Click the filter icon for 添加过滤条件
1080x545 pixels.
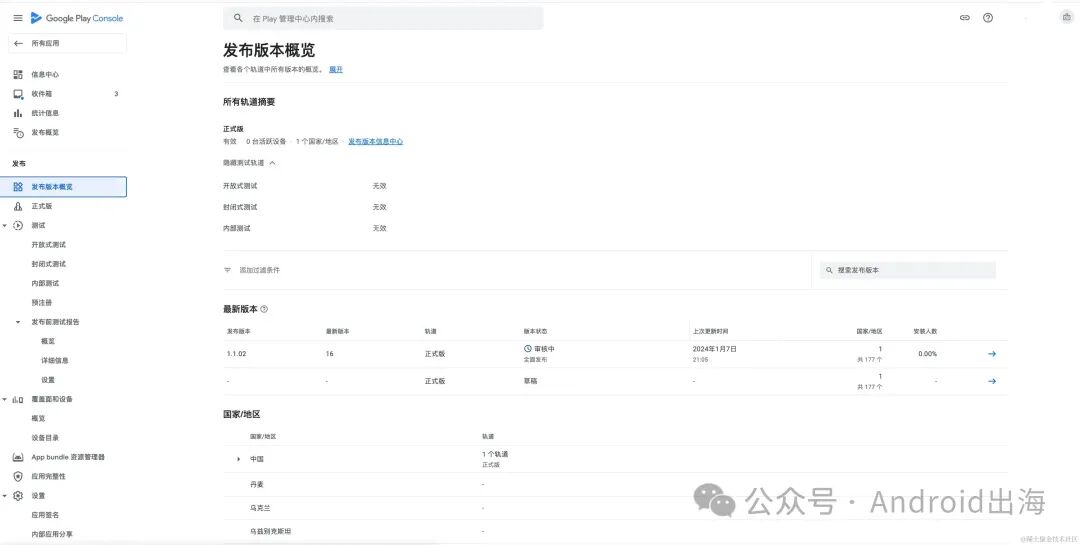(x=227, y=270)
